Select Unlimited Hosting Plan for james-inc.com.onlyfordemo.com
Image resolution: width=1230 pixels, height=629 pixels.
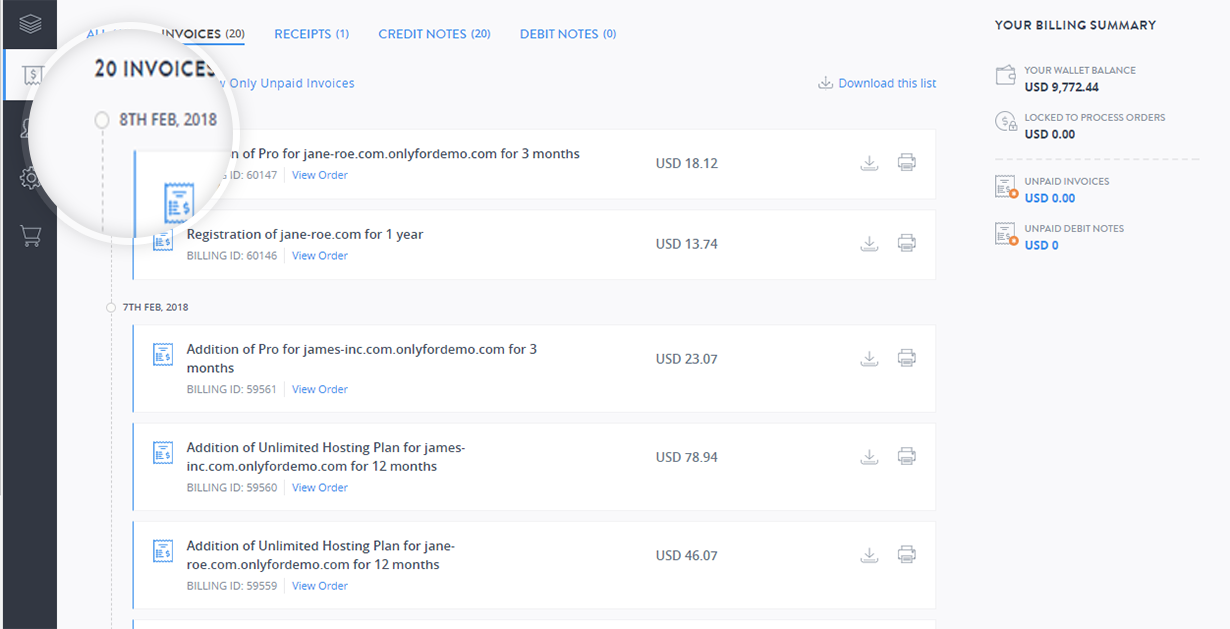(326, 457)
